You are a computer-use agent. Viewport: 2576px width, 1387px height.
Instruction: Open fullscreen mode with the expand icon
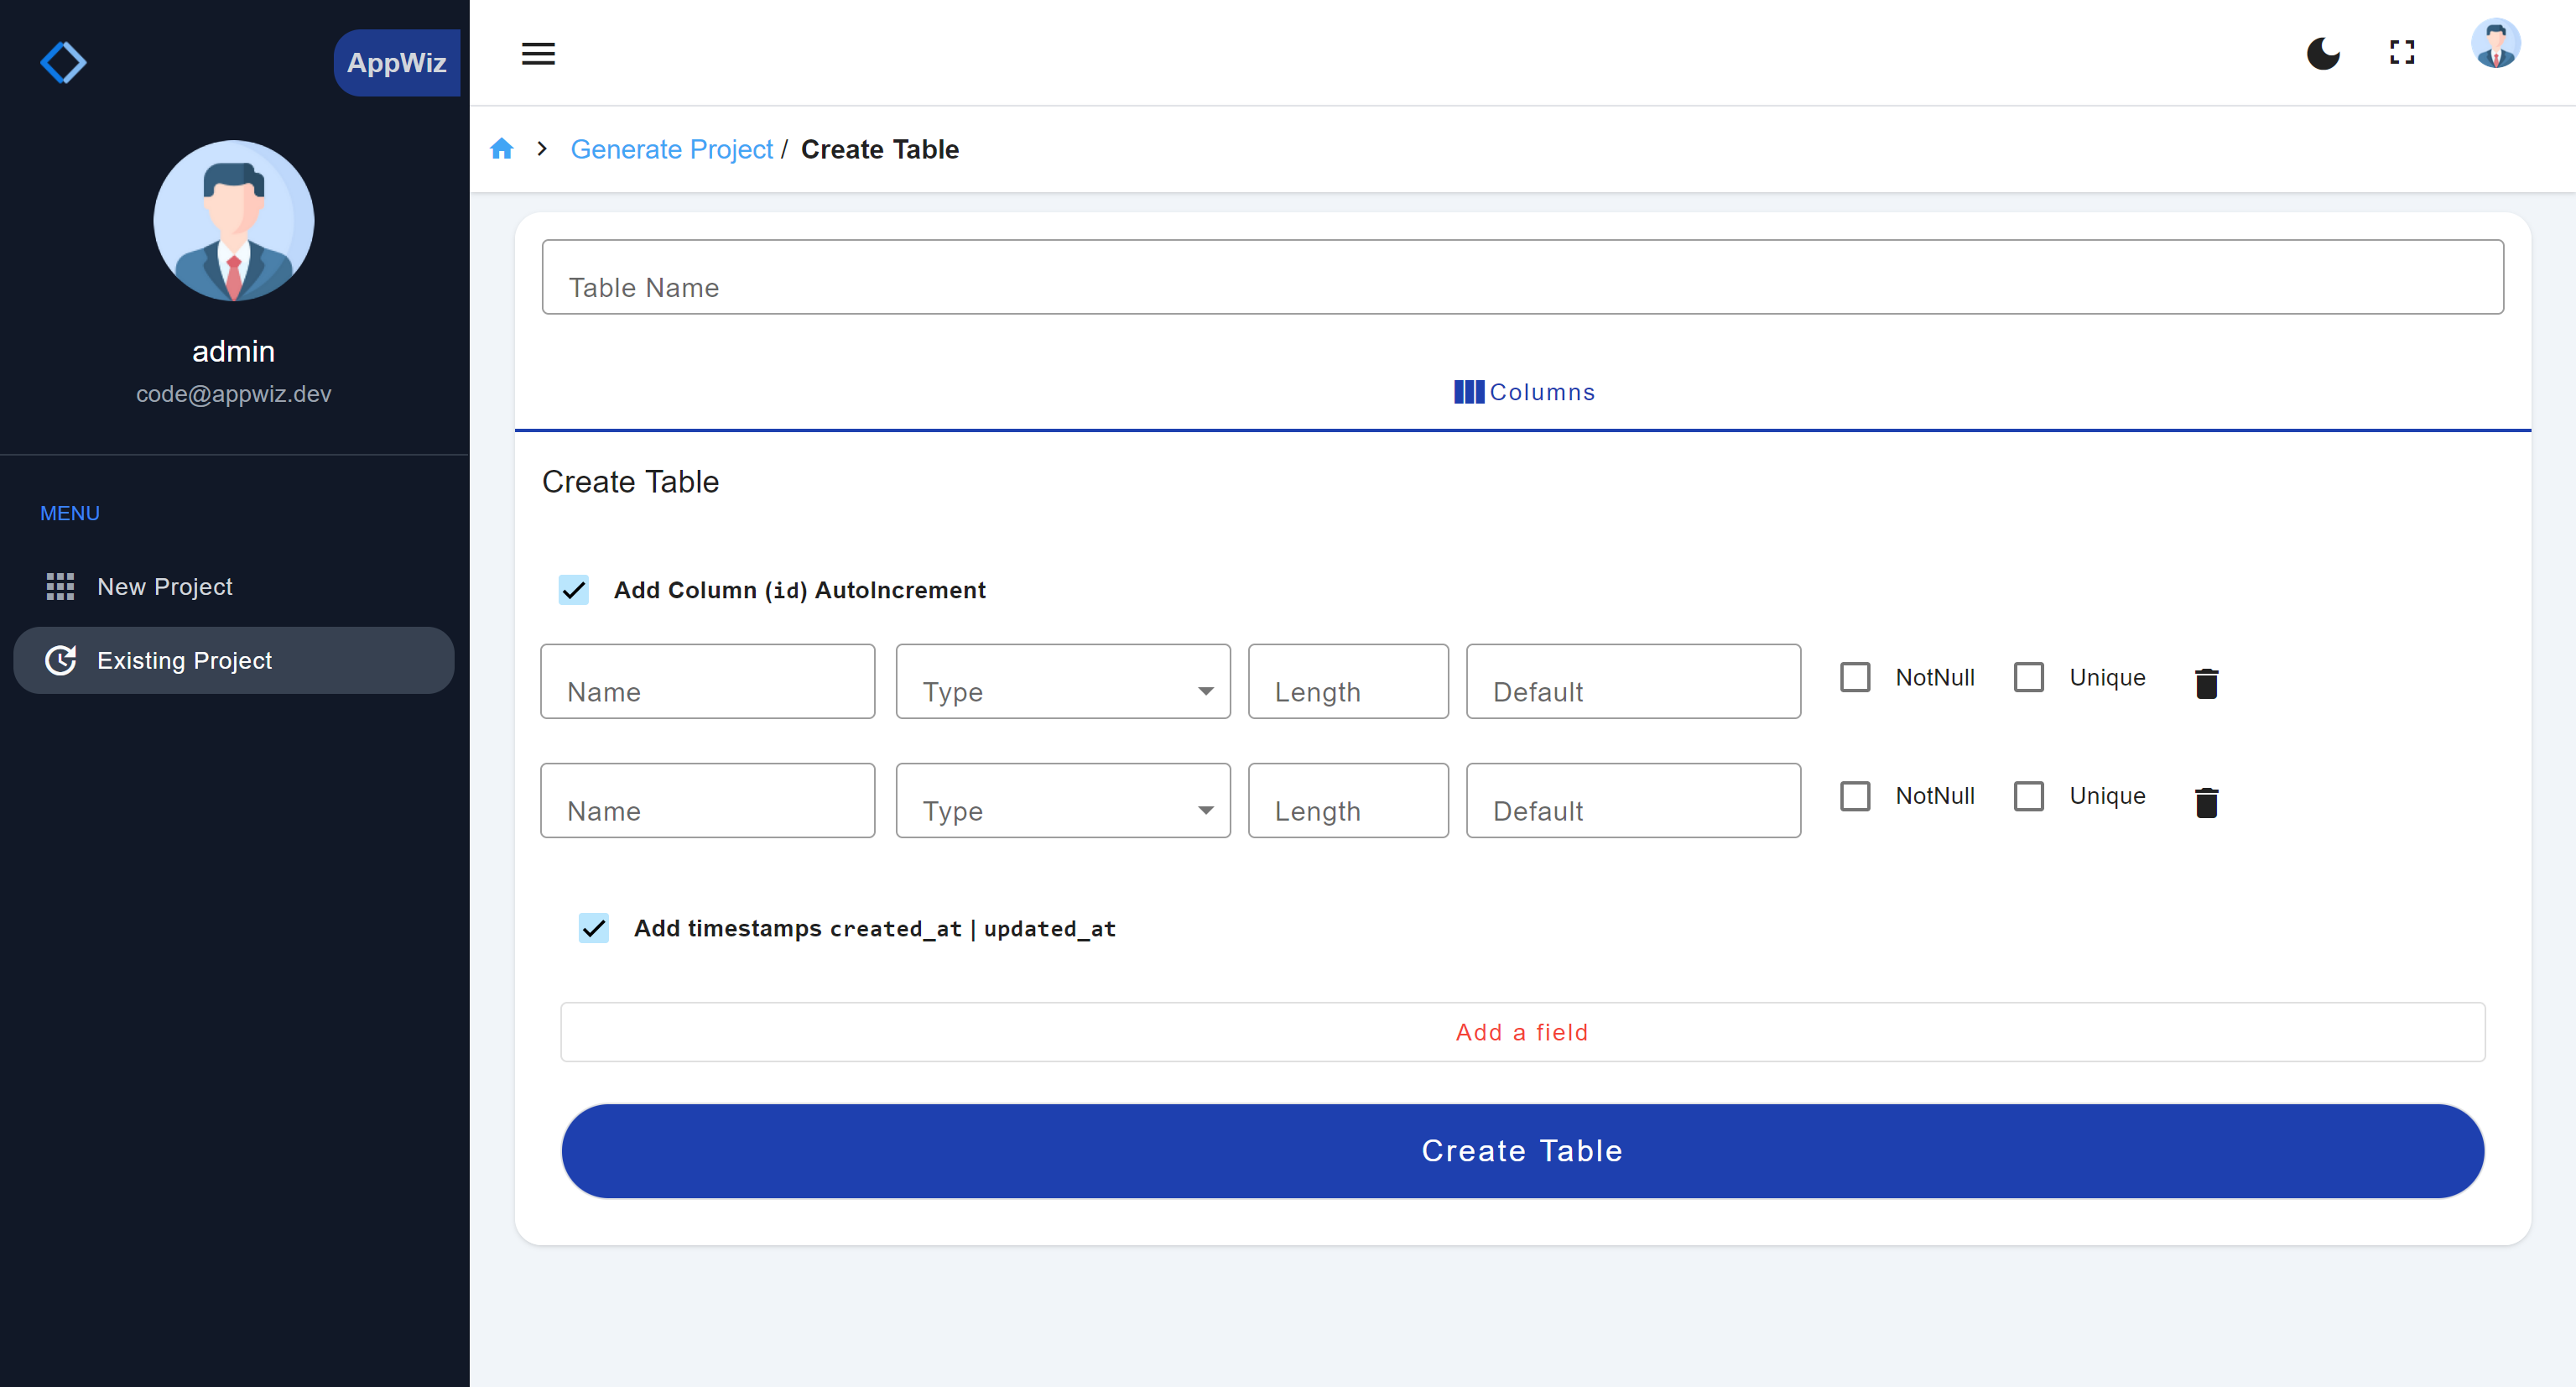2402,53
